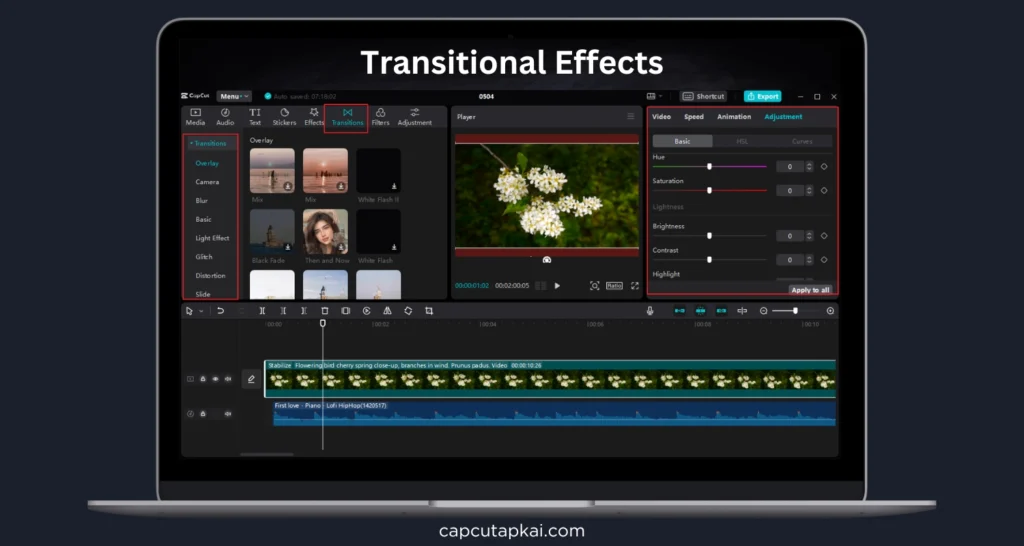This screenshot has height=546, width=1024.
Task: Select the Then and Now transition thumbnail
Action: [x=325, y=231]
